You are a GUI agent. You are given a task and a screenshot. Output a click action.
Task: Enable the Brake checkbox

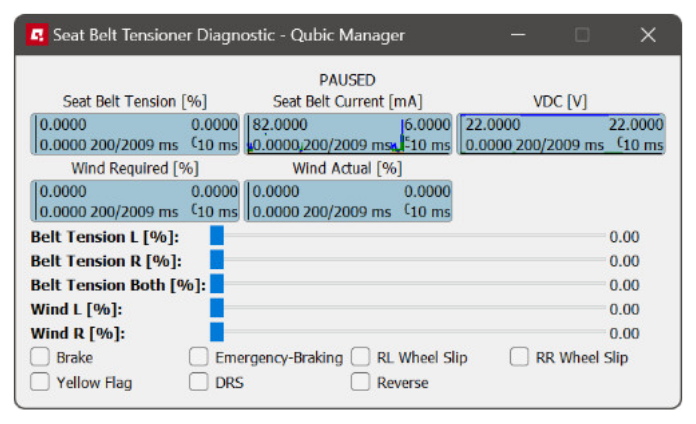pyautogui.click(x=40, y=357)
